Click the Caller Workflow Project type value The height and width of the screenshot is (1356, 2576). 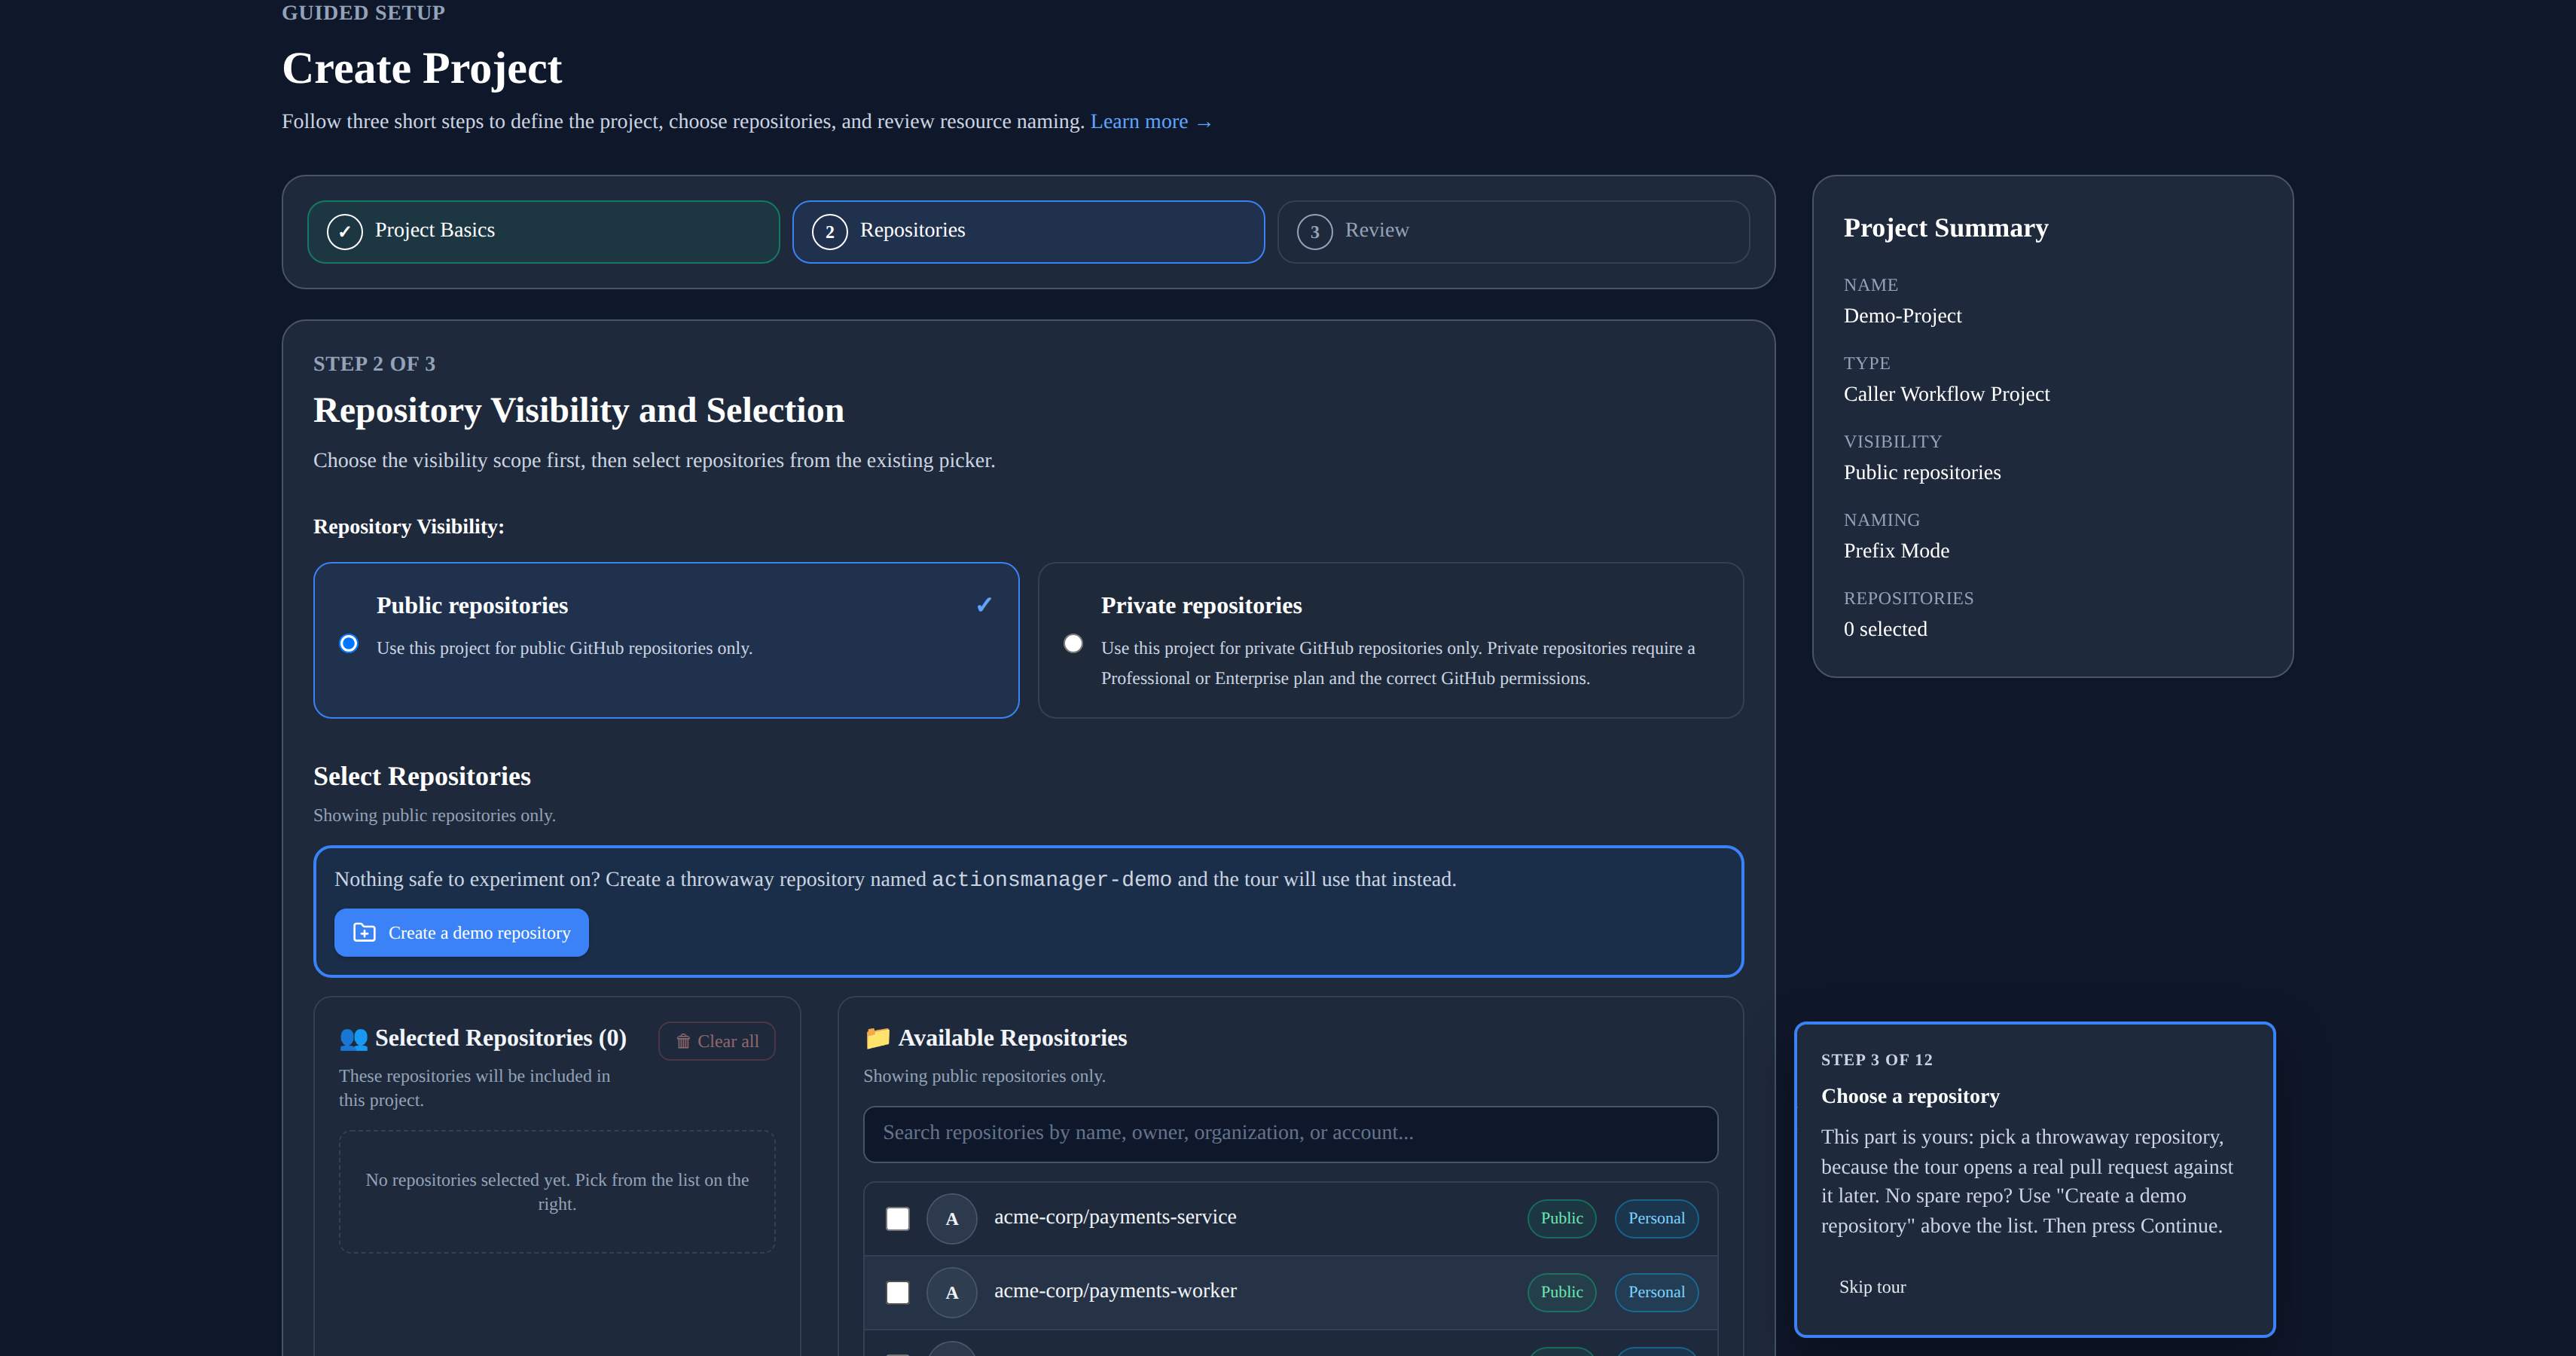click(1946, 394)
